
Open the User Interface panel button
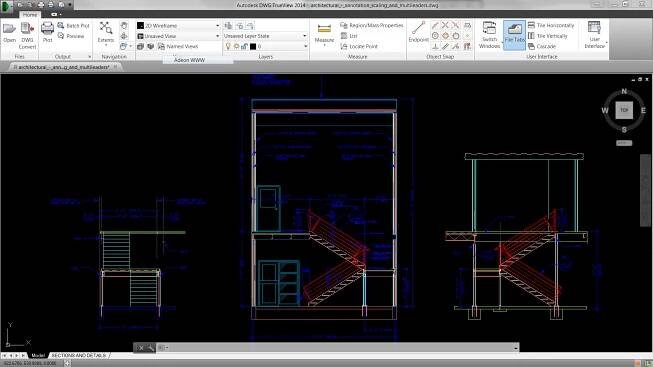(594, 35)
